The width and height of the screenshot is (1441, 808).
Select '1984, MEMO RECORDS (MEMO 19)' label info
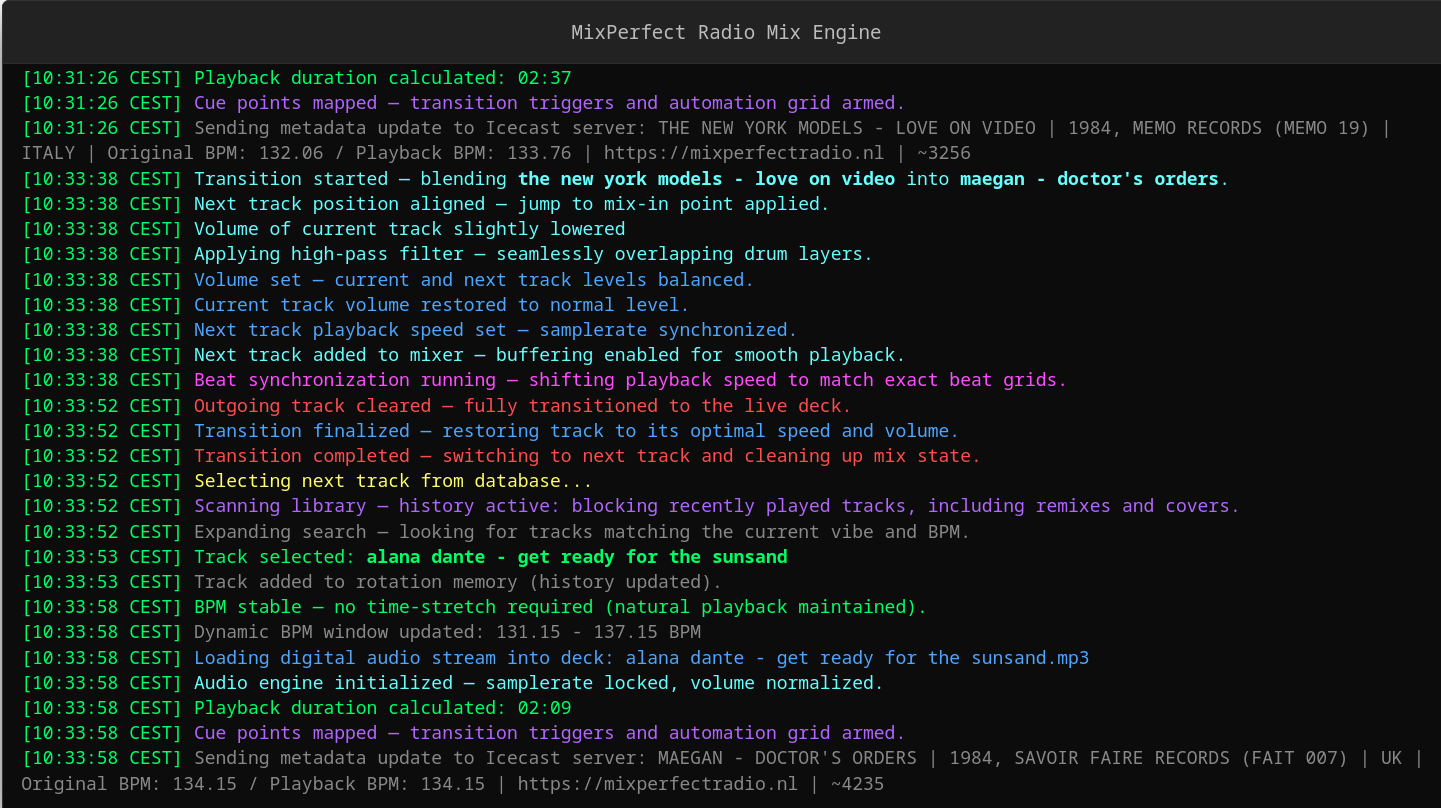tap(1220, 128)
